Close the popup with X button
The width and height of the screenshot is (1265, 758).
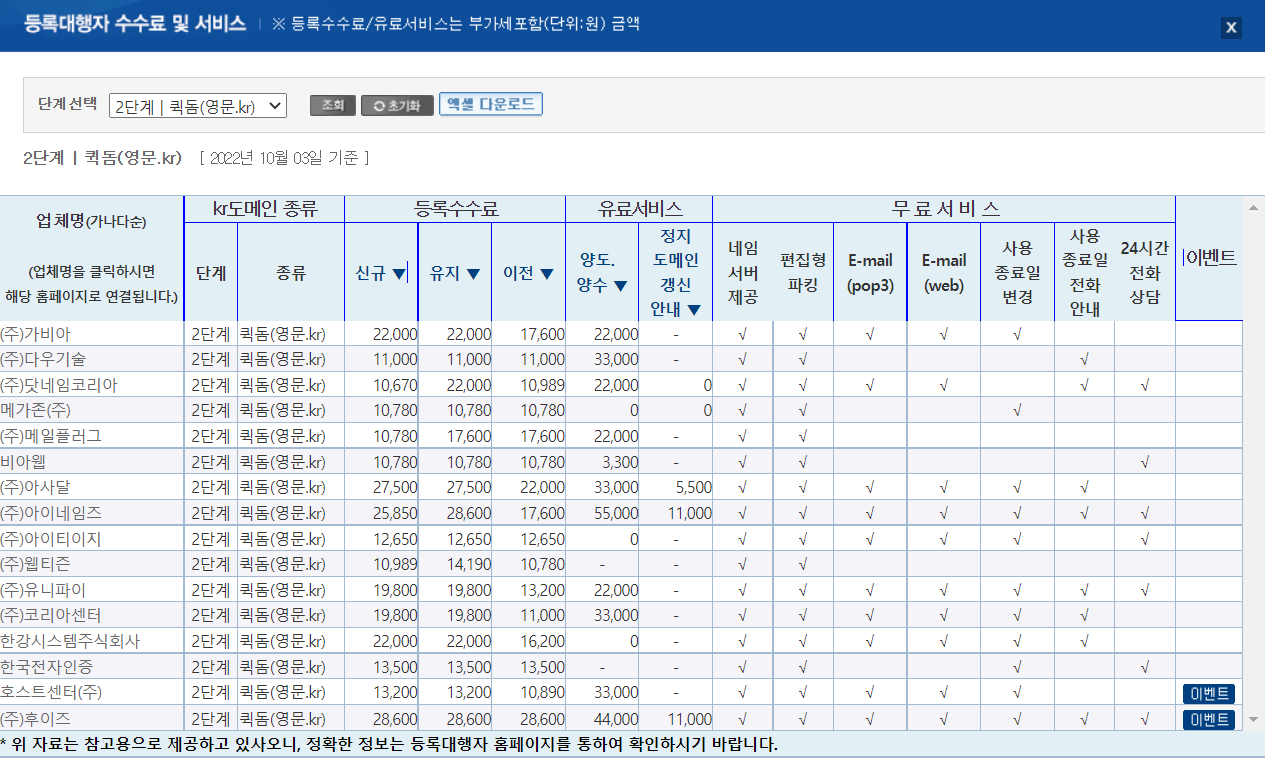(1231, 28)
